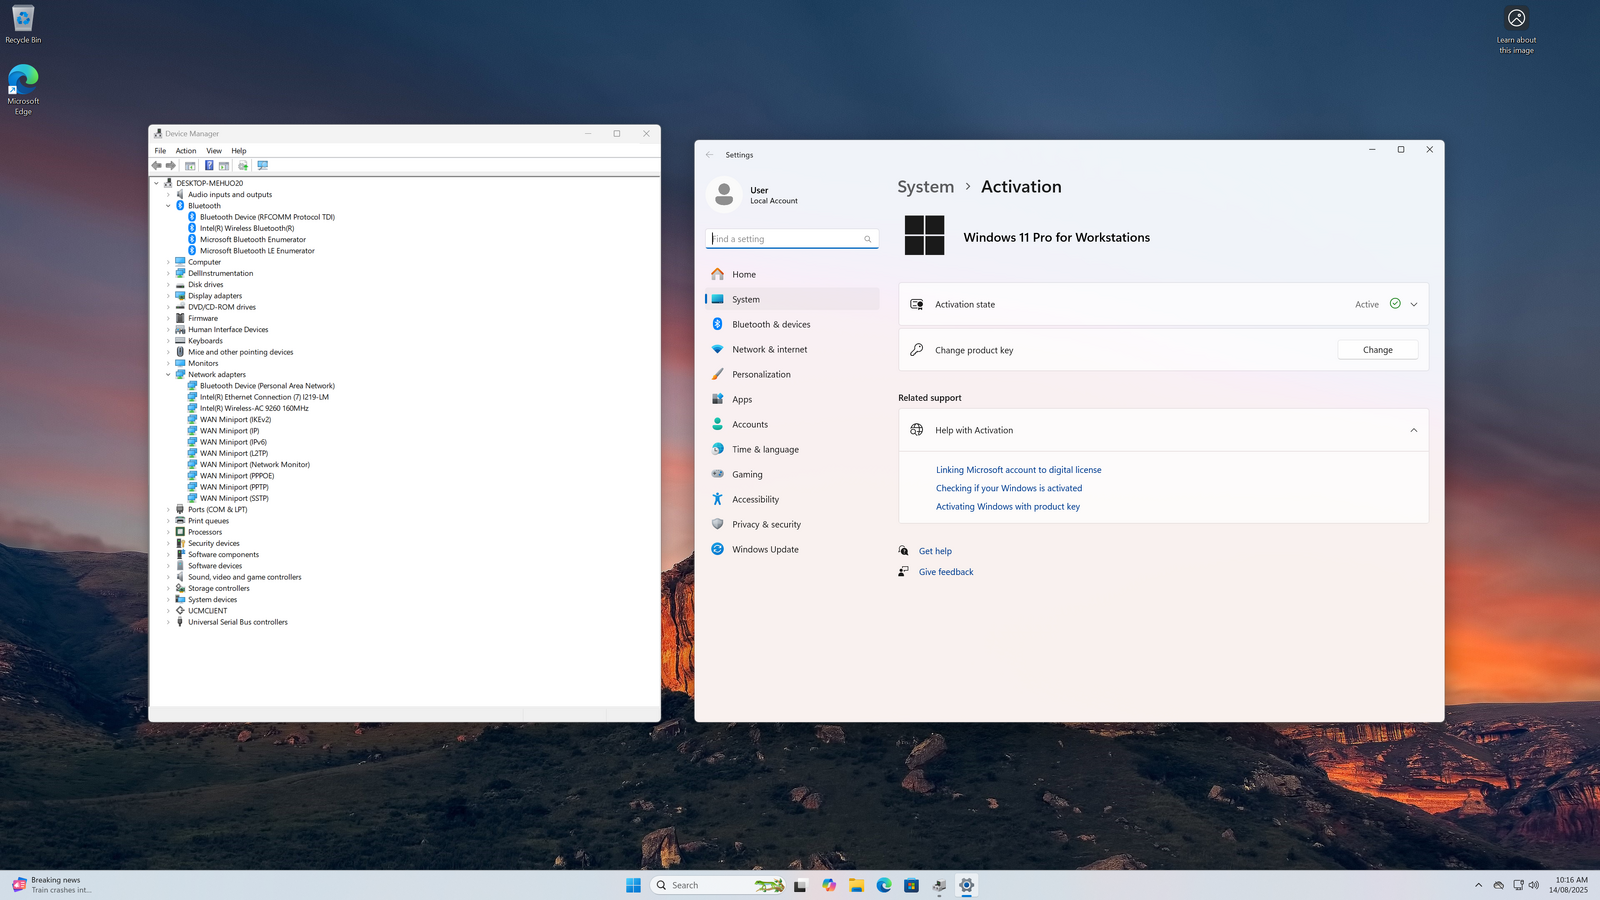Expand the Display adapters category
The image size is (1600, 900).
coord(168,296)
